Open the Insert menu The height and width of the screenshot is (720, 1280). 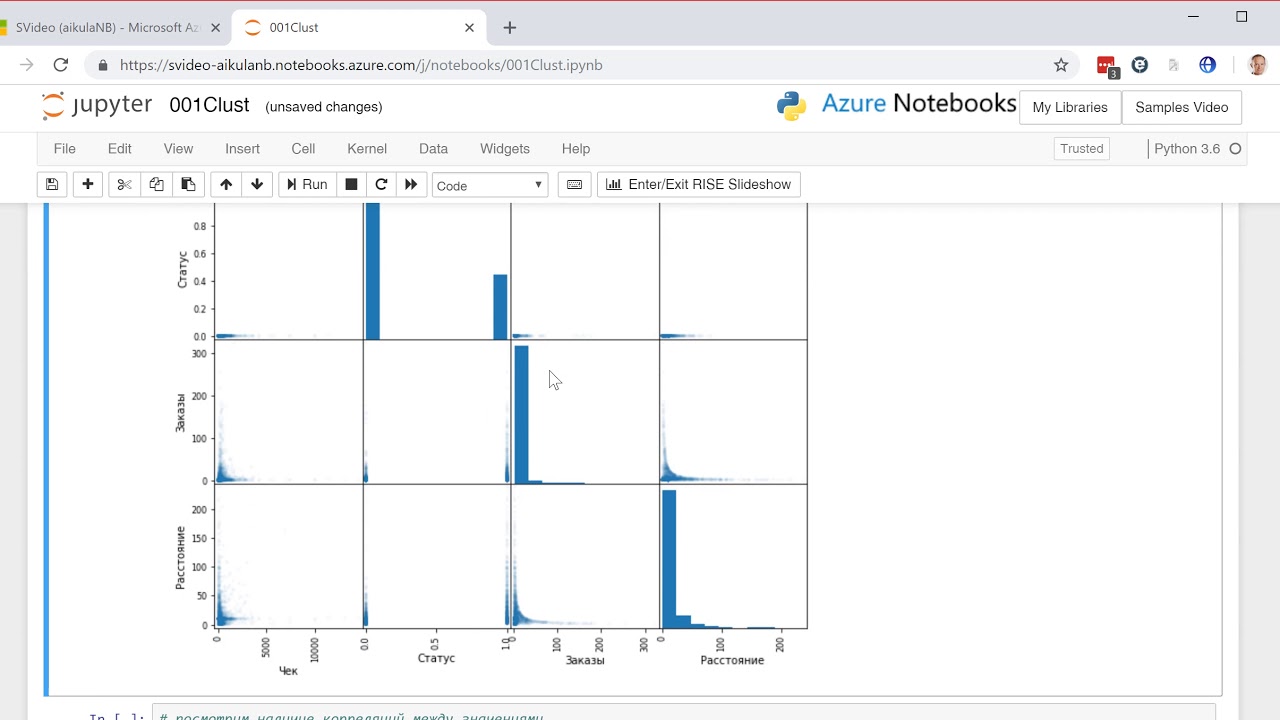click(x=242, y=148)
